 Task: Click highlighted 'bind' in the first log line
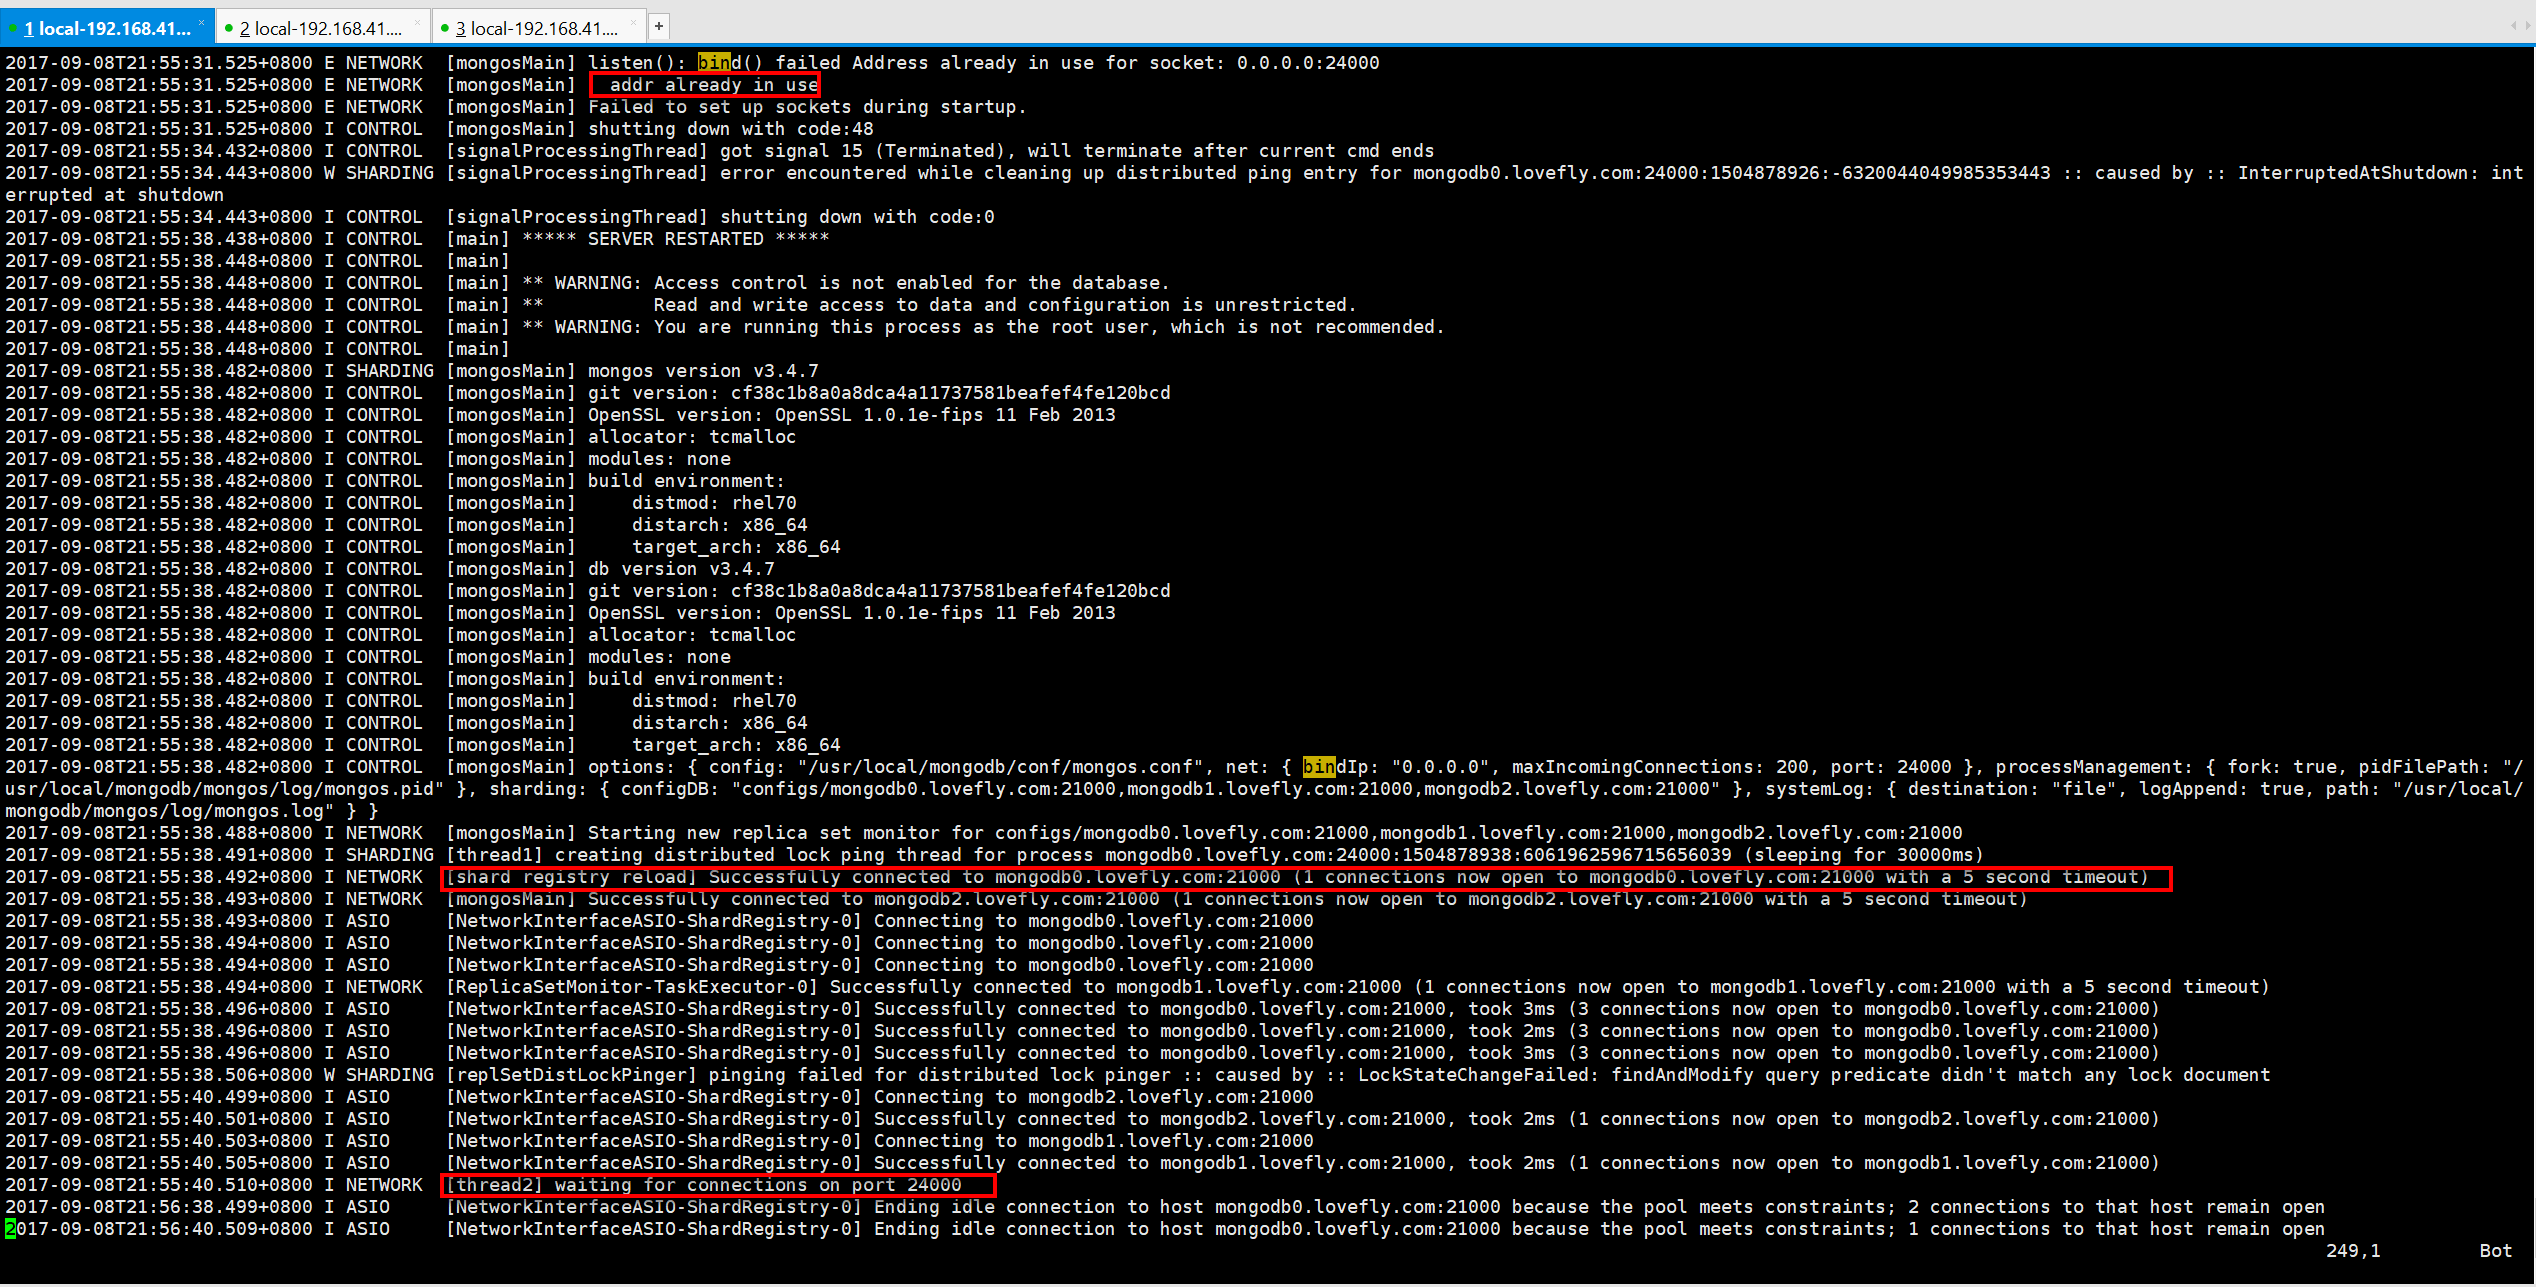(x=714, y=63)
